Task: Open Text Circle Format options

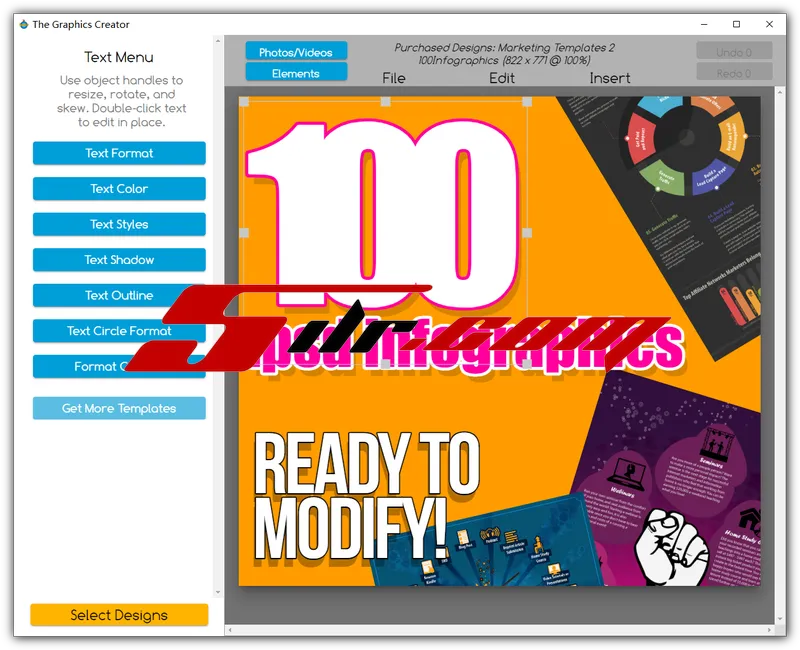Action: pos(119,331)
